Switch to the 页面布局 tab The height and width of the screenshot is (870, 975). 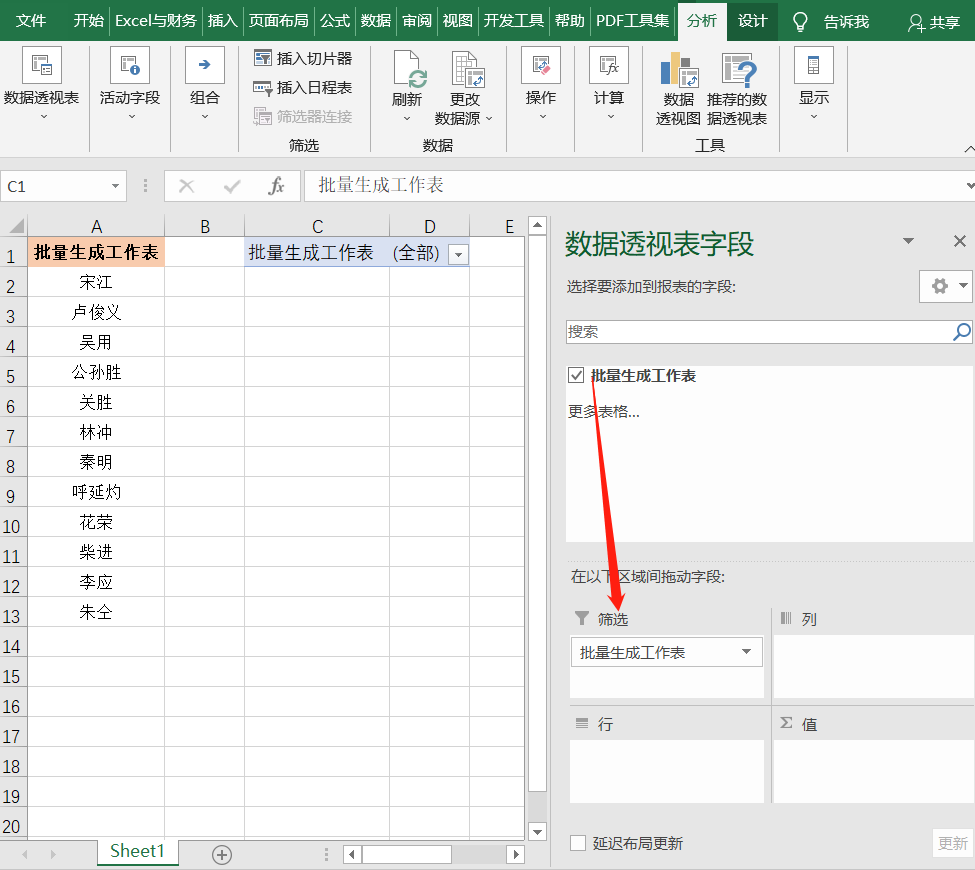[279, 21]
